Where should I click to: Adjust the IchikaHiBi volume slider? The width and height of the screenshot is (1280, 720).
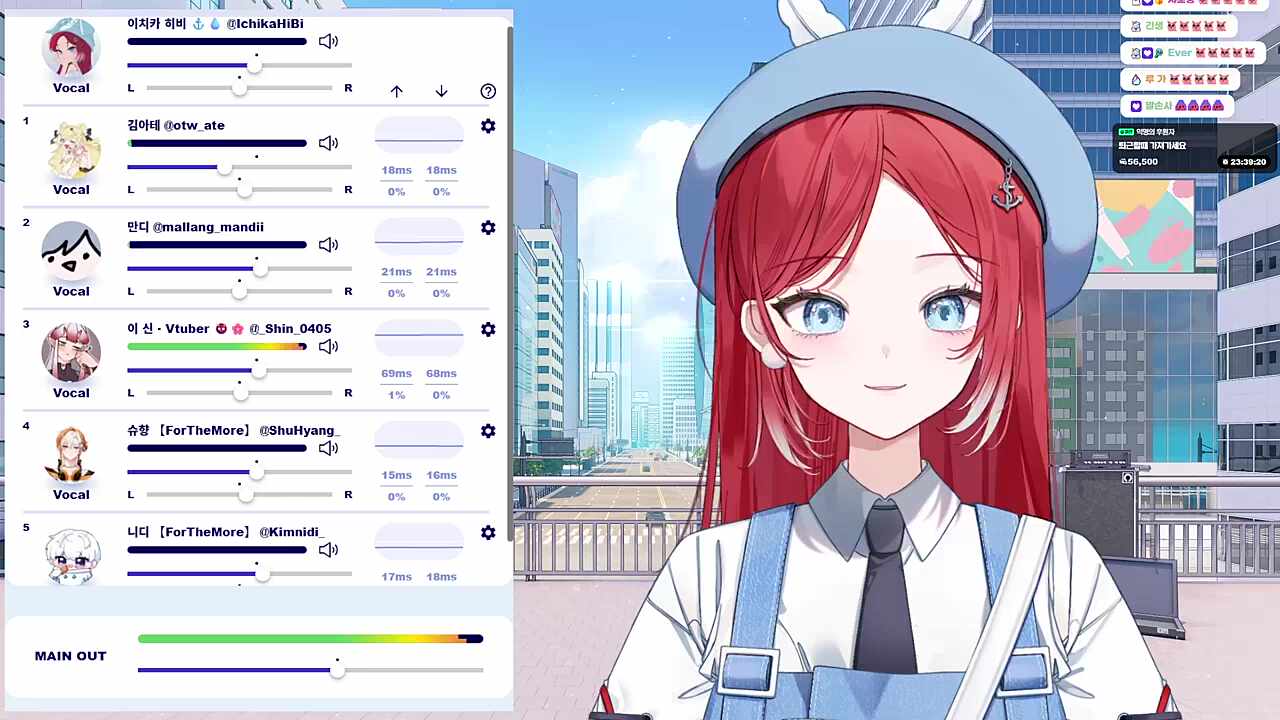240,65
